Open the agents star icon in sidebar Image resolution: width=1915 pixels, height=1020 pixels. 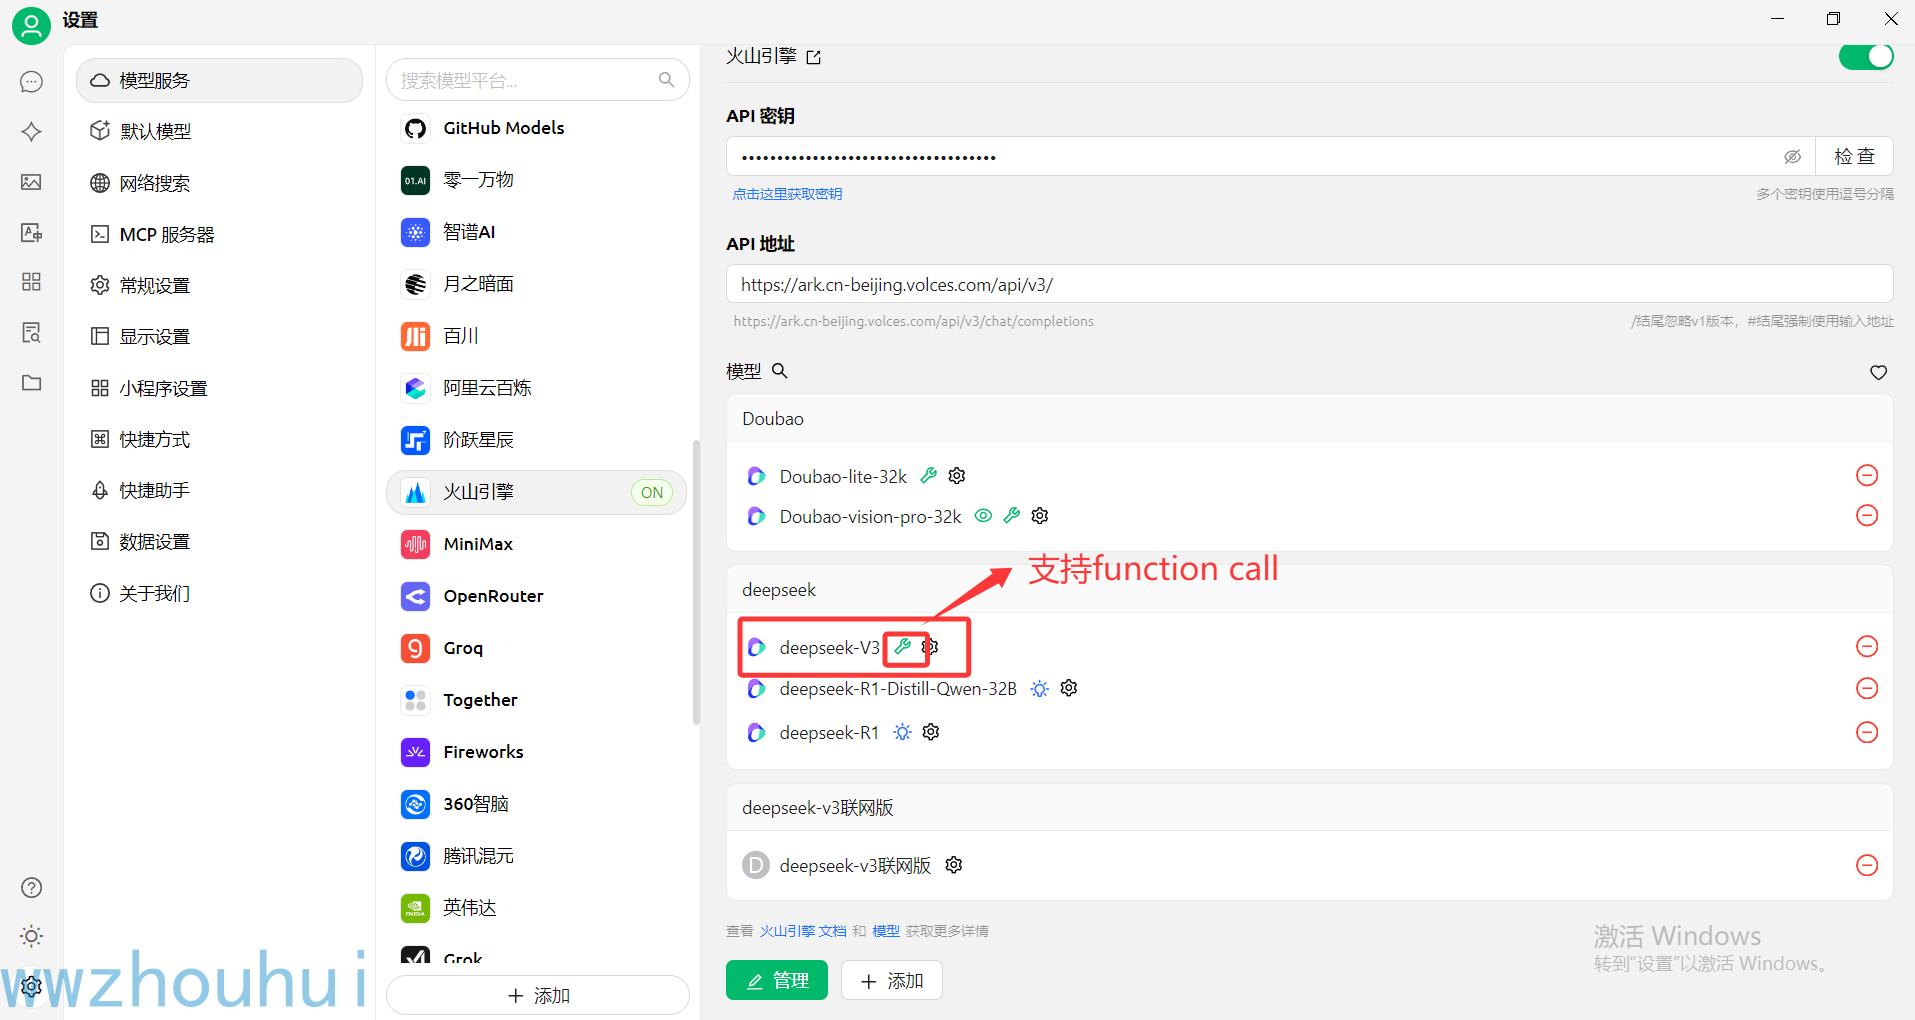pyautogui.click(x=31, y=131)
